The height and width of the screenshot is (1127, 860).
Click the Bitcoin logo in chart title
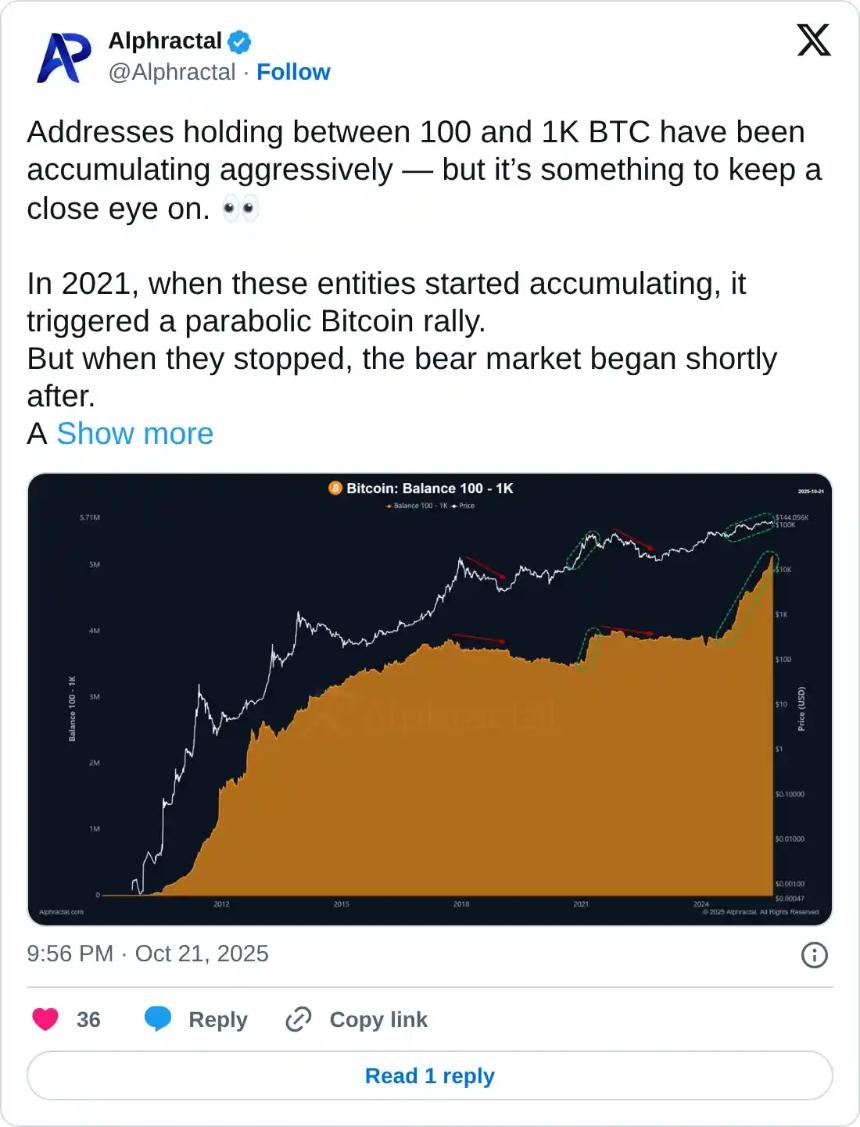pyautogui.click(x=335, y=488)
